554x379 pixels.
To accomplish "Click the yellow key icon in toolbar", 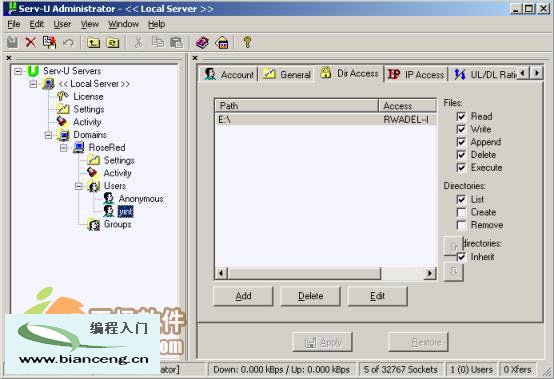I will click(x=247, y=42).
